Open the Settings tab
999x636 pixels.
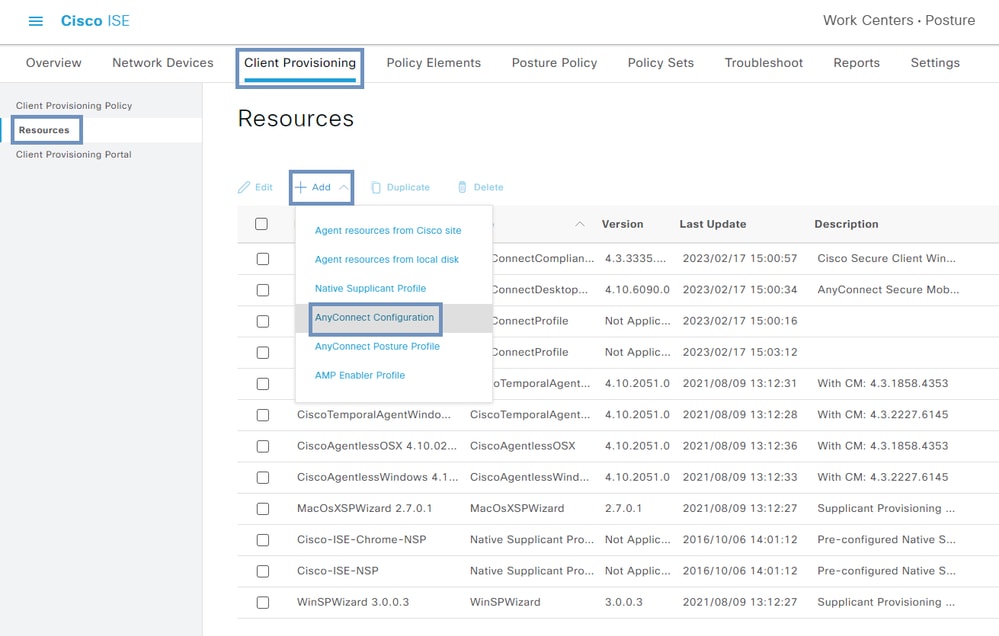(935, 62)
